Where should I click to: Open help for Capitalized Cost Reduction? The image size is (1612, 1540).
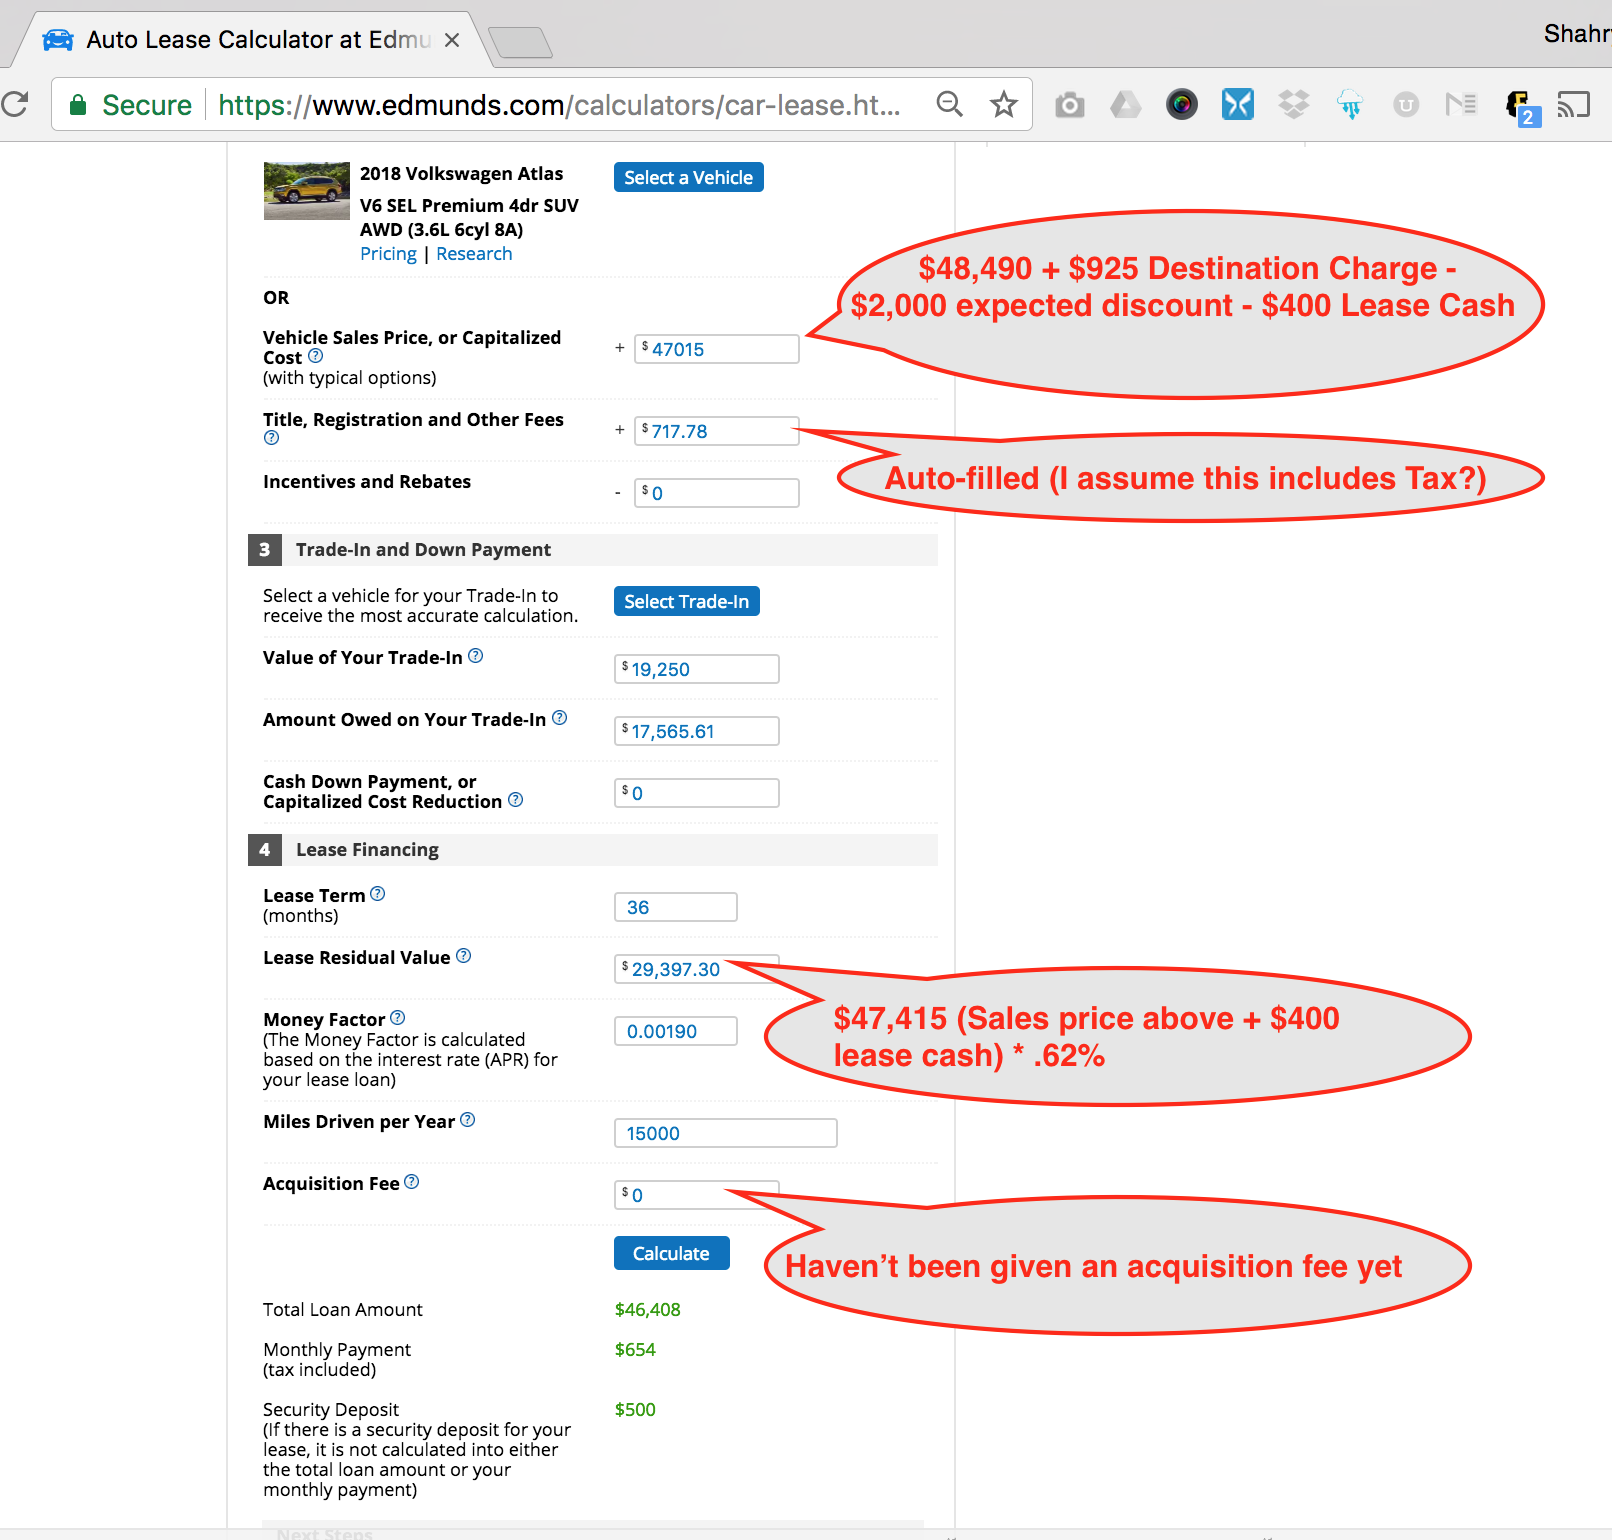pos(516,800)
